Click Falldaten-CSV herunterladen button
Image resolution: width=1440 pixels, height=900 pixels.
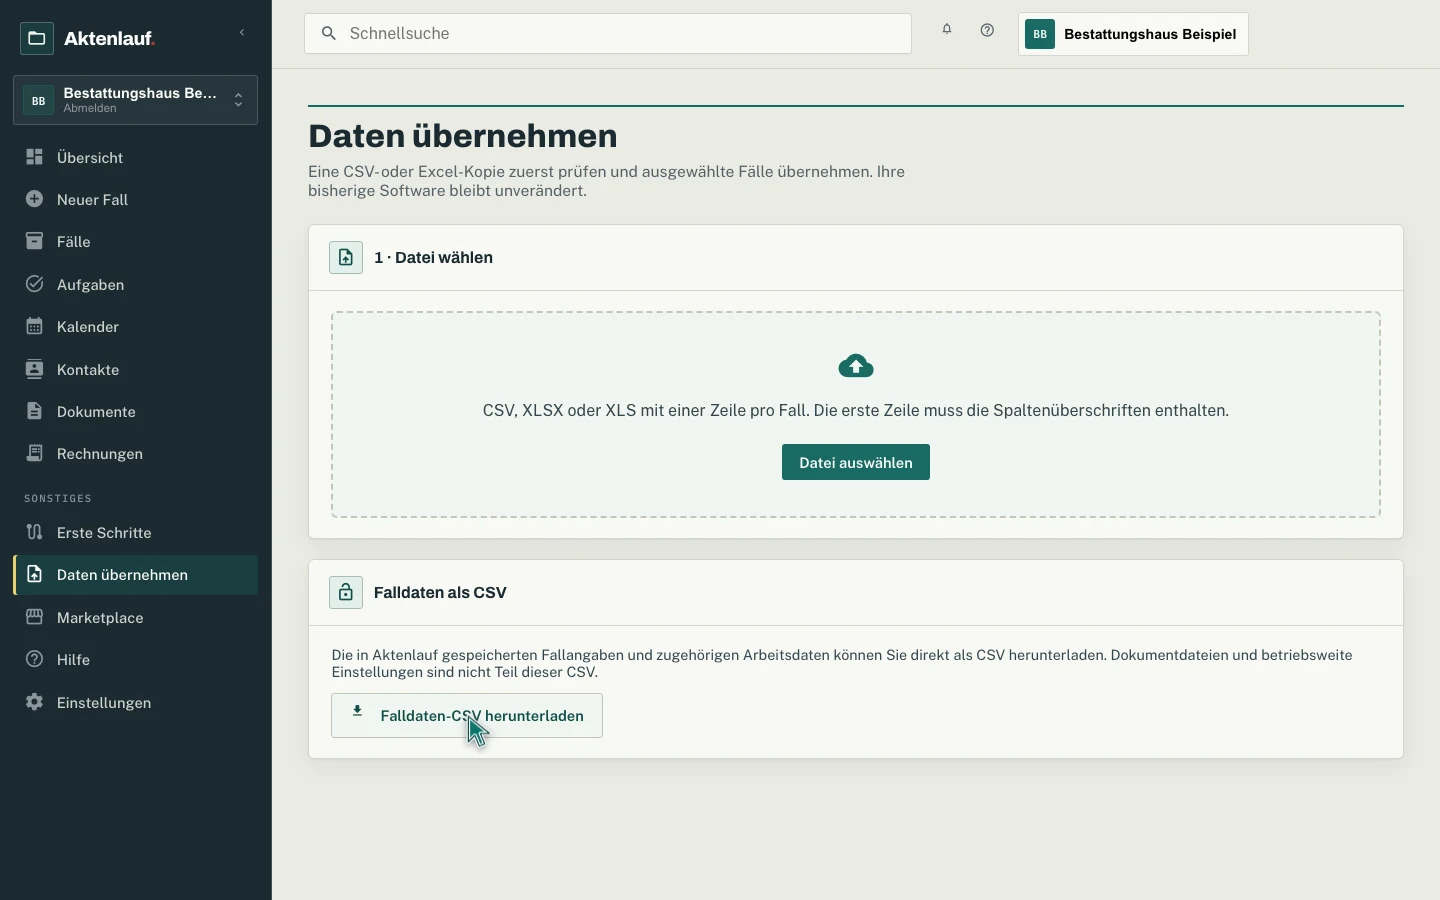467,716
